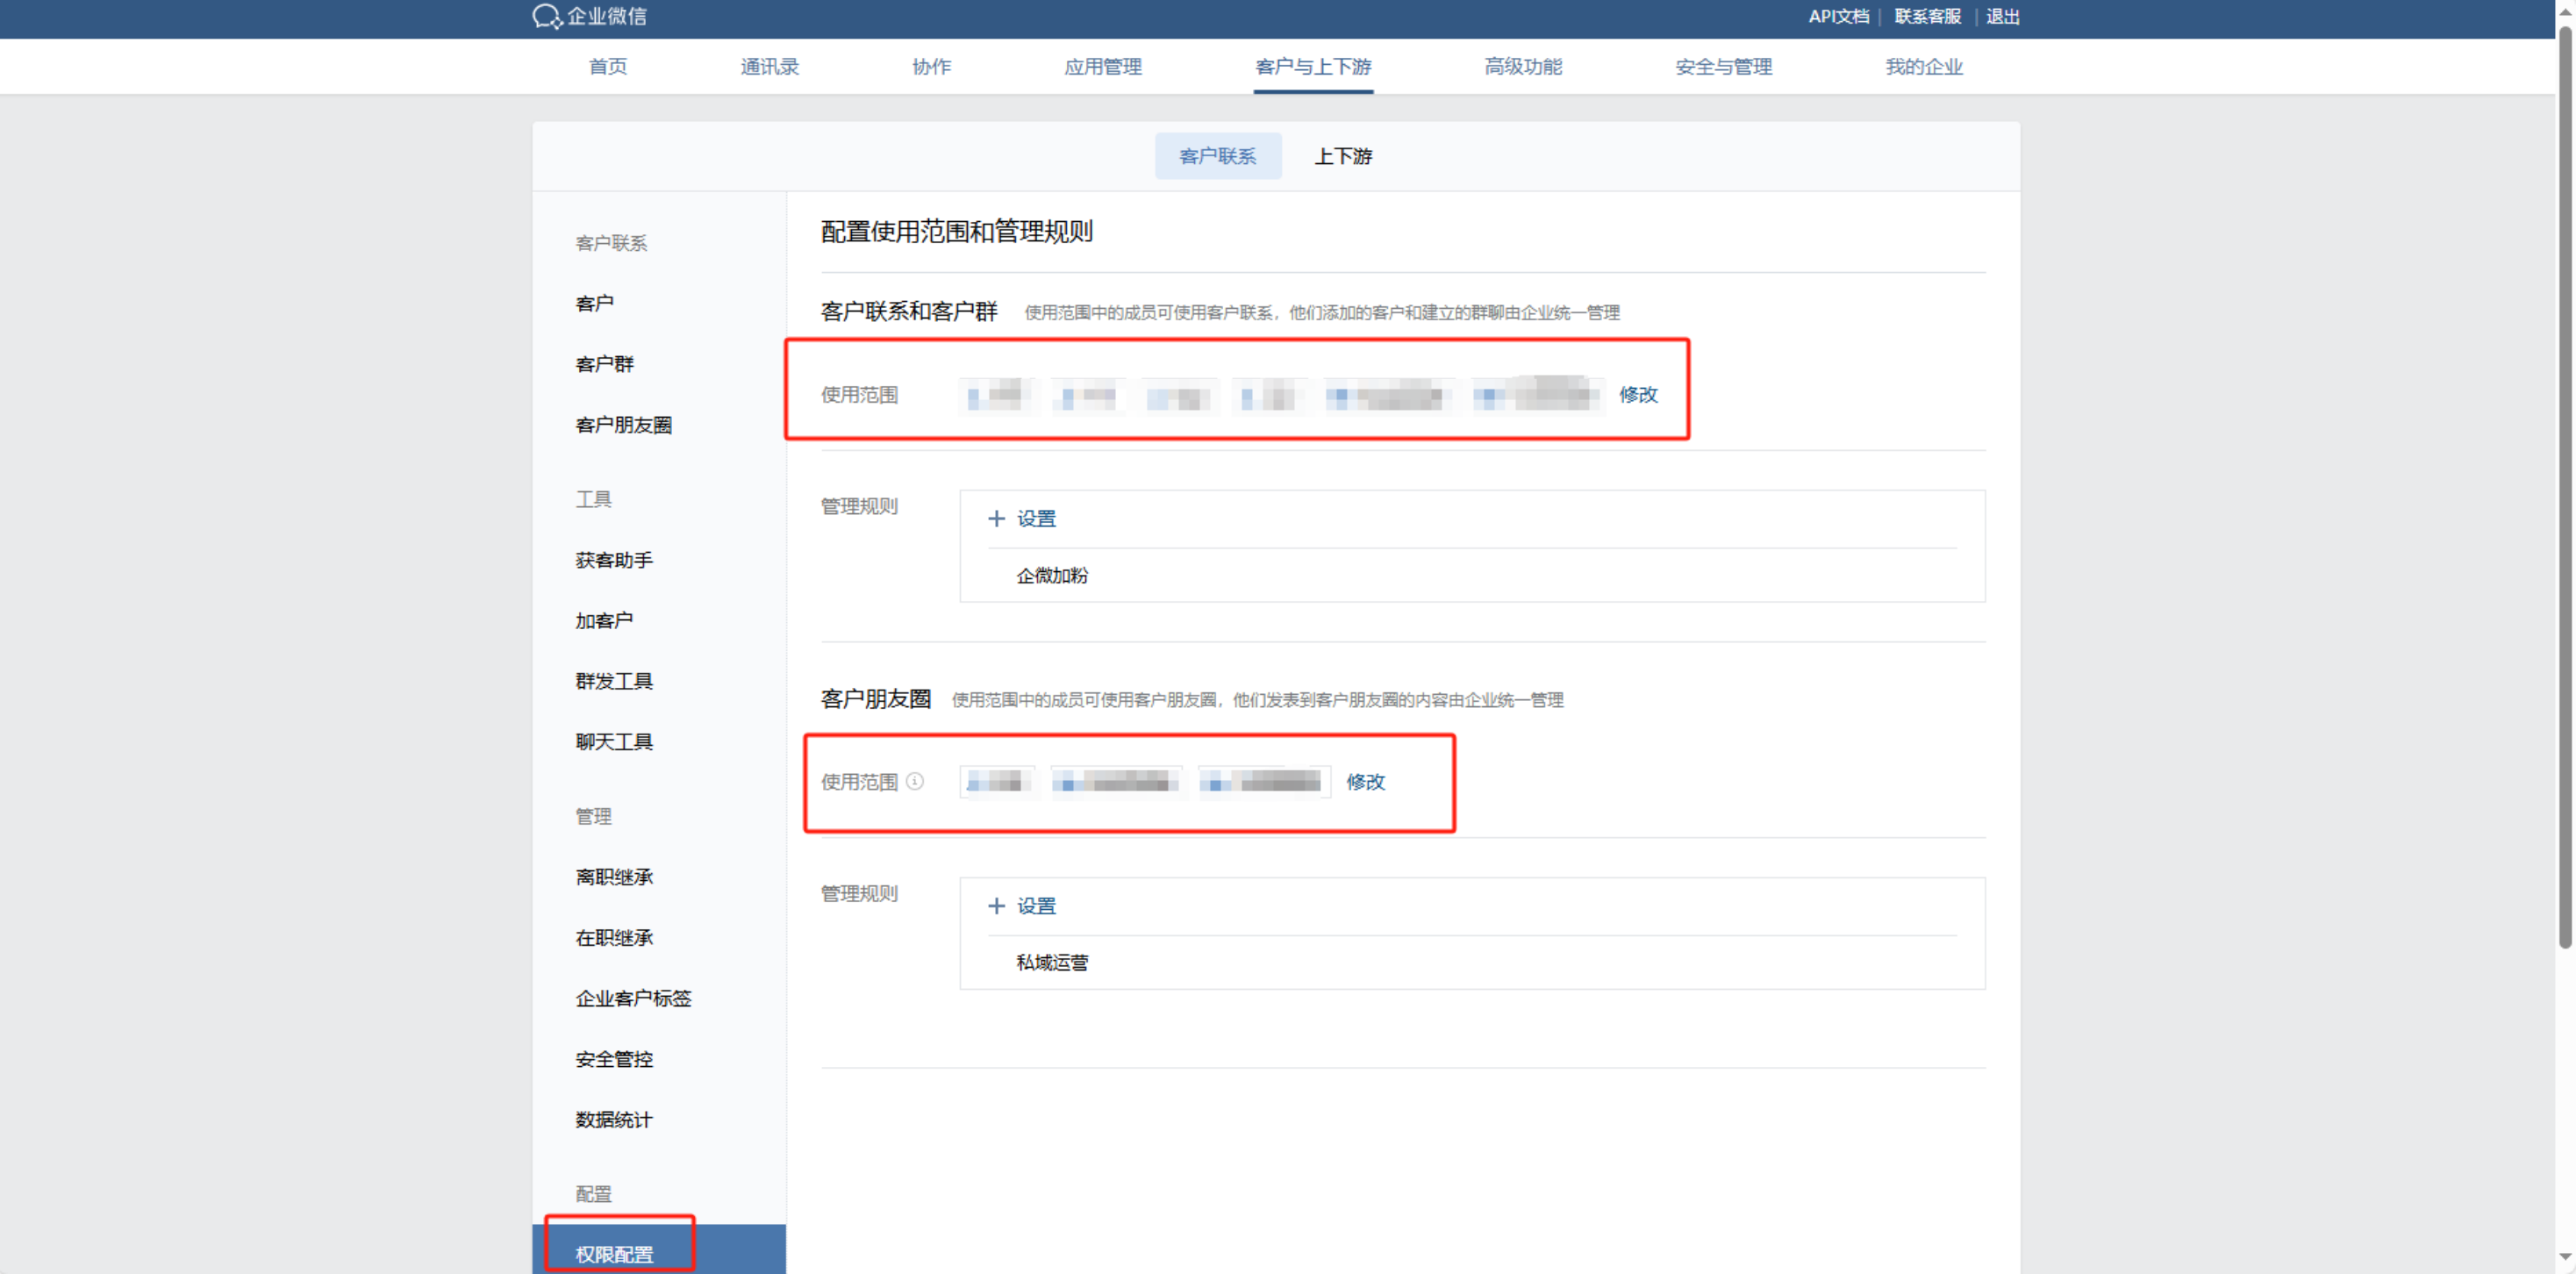Switch to the 上下游 tab
Image resolution: width=2576 pixels, height=1274 pixels.
coord(1343,156)
